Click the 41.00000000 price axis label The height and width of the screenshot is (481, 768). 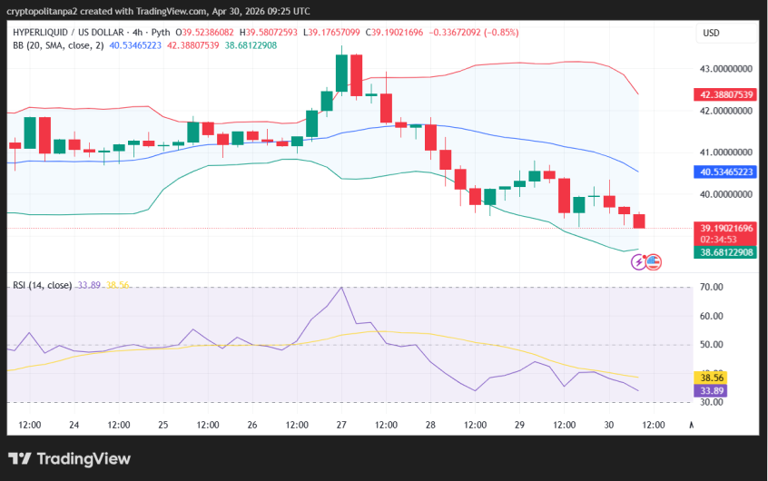tap(726, 153)
